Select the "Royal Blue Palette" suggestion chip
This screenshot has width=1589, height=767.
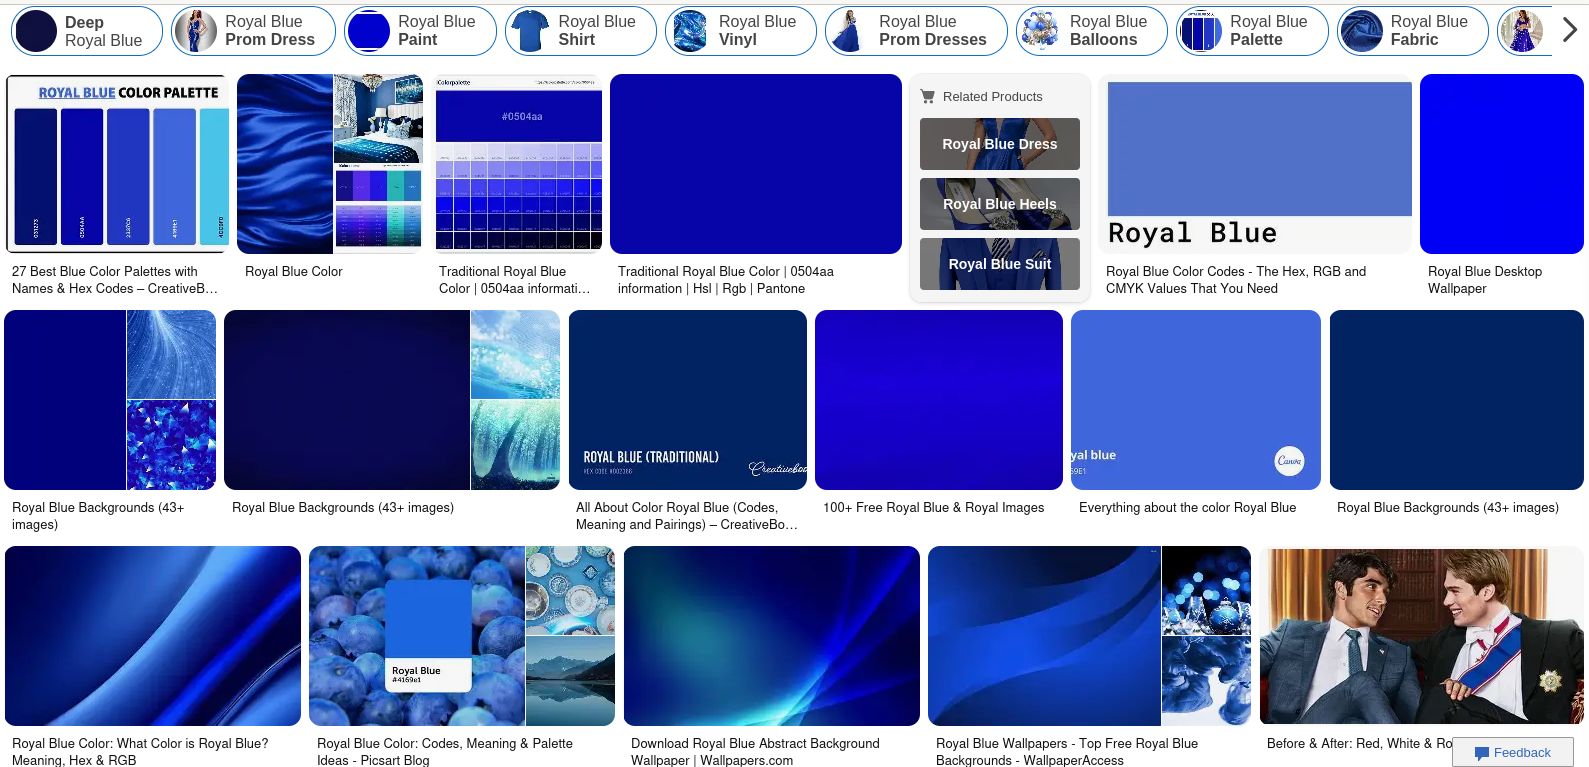pos(1252,31)
